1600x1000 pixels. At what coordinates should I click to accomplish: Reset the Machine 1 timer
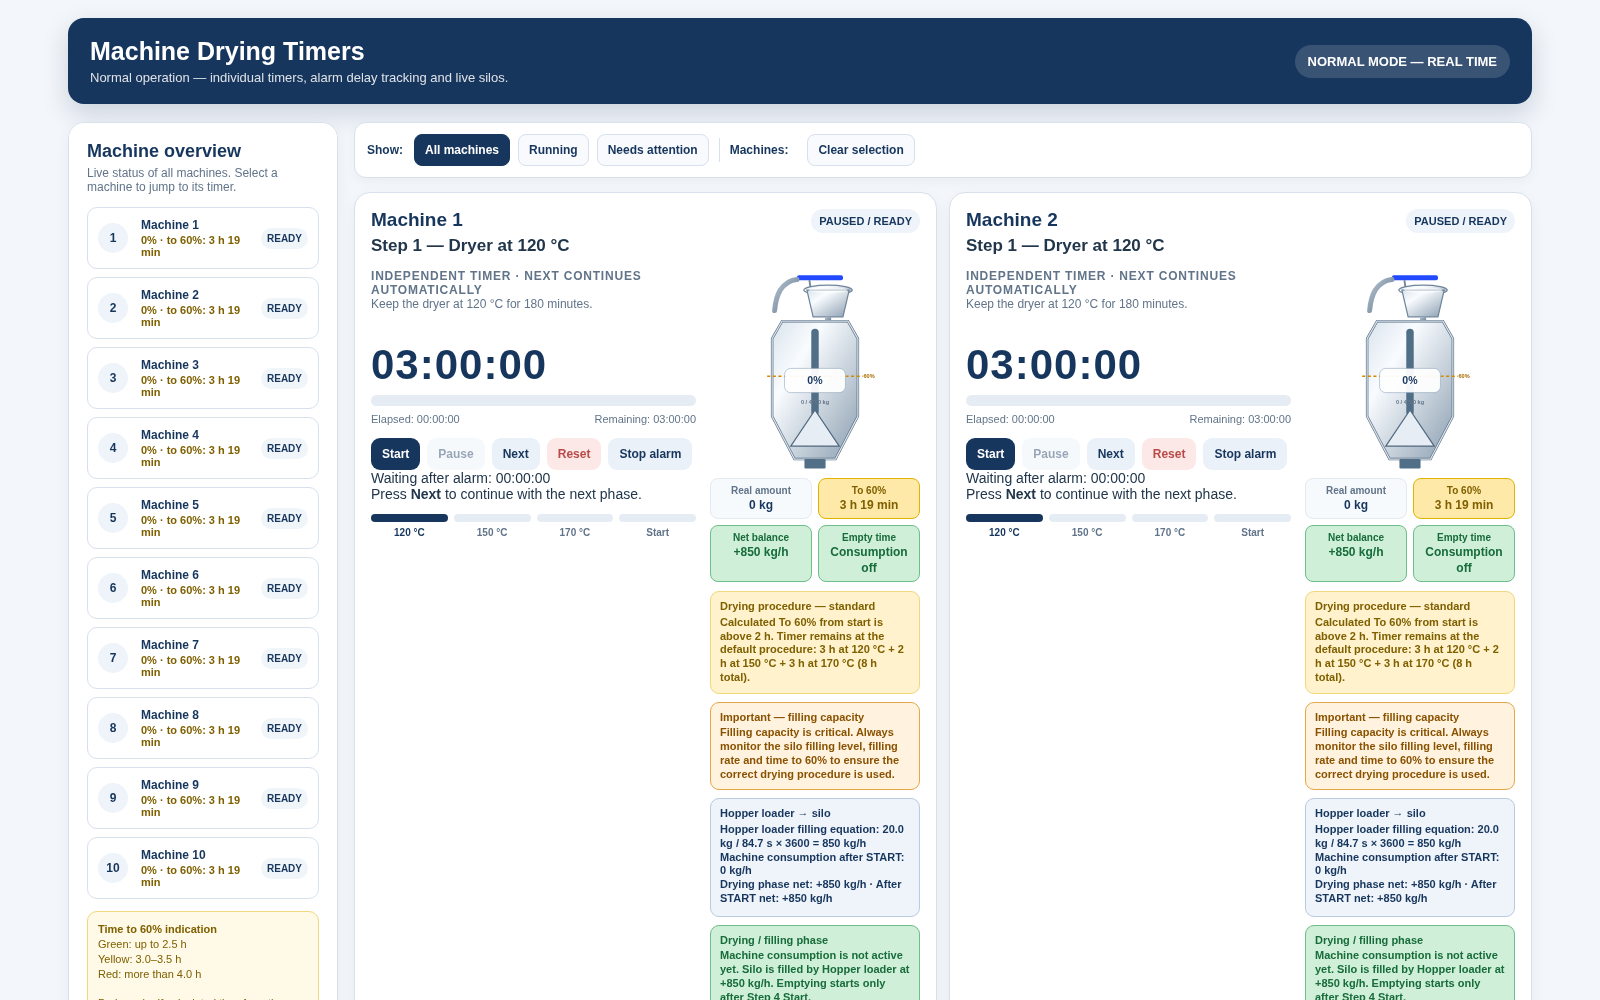click(574, 454)
